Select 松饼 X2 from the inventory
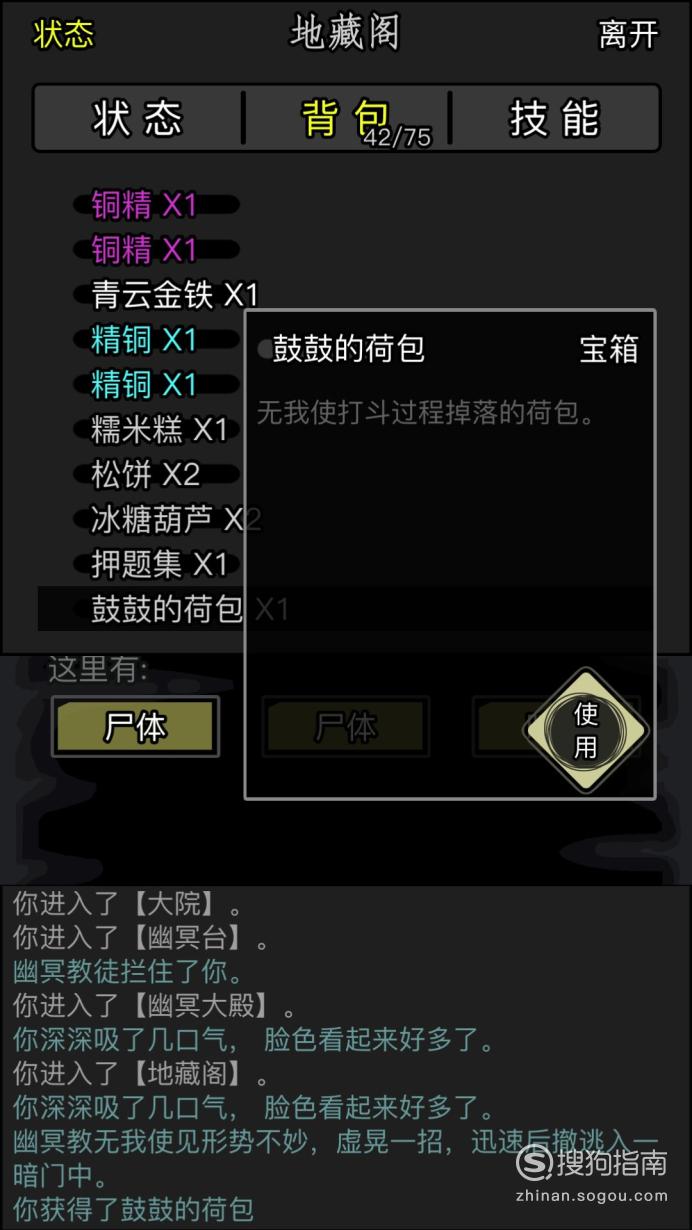Screen dimensions: 692x1230 [145, 474]
